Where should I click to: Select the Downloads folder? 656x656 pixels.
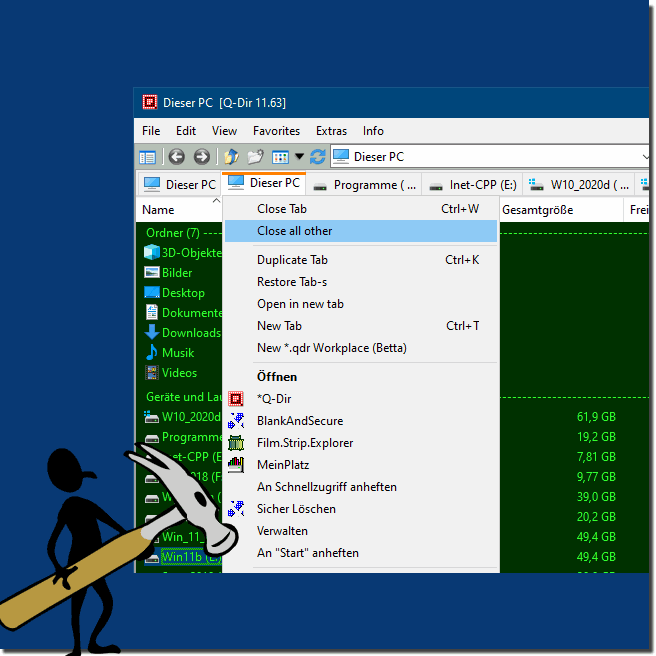(183, 333)
